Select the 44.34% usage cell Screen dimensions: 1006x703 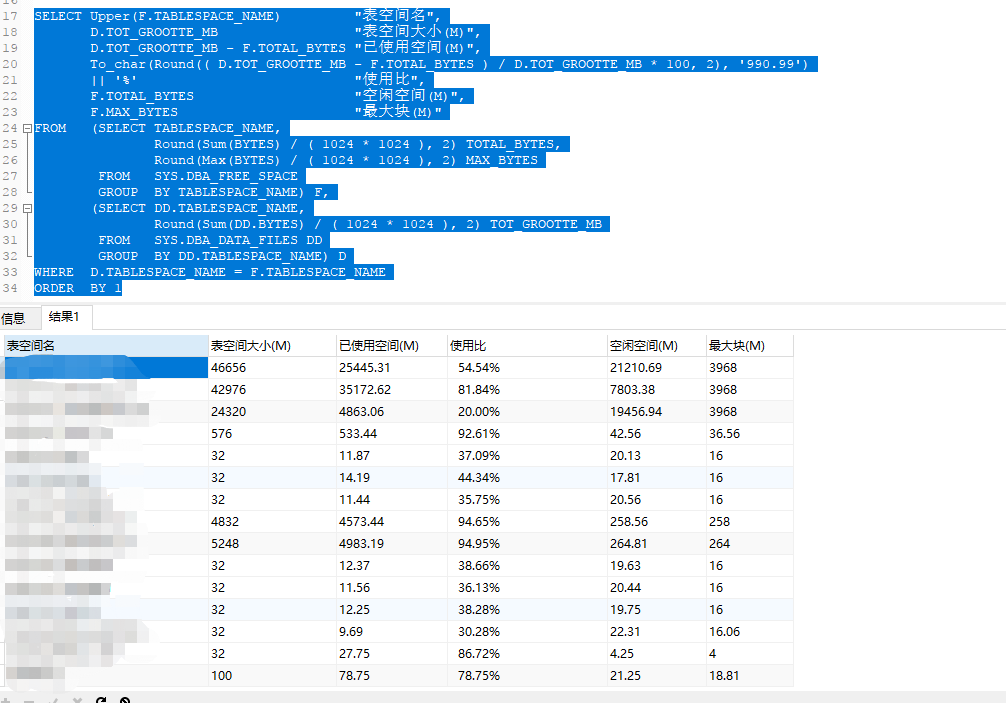coord(527,477)
